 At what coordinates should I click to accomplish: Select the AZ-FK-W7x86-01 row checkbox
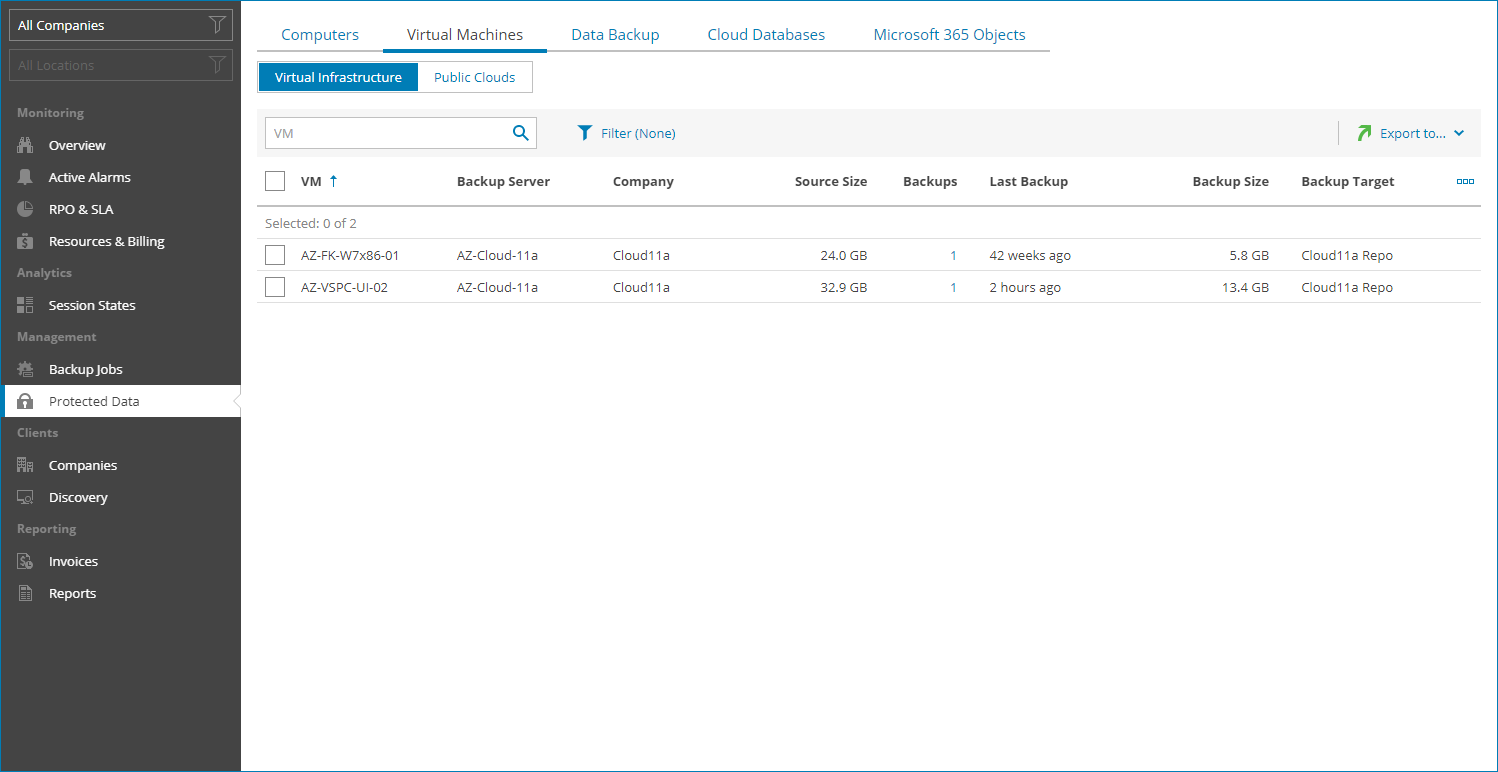coord(275,255)
